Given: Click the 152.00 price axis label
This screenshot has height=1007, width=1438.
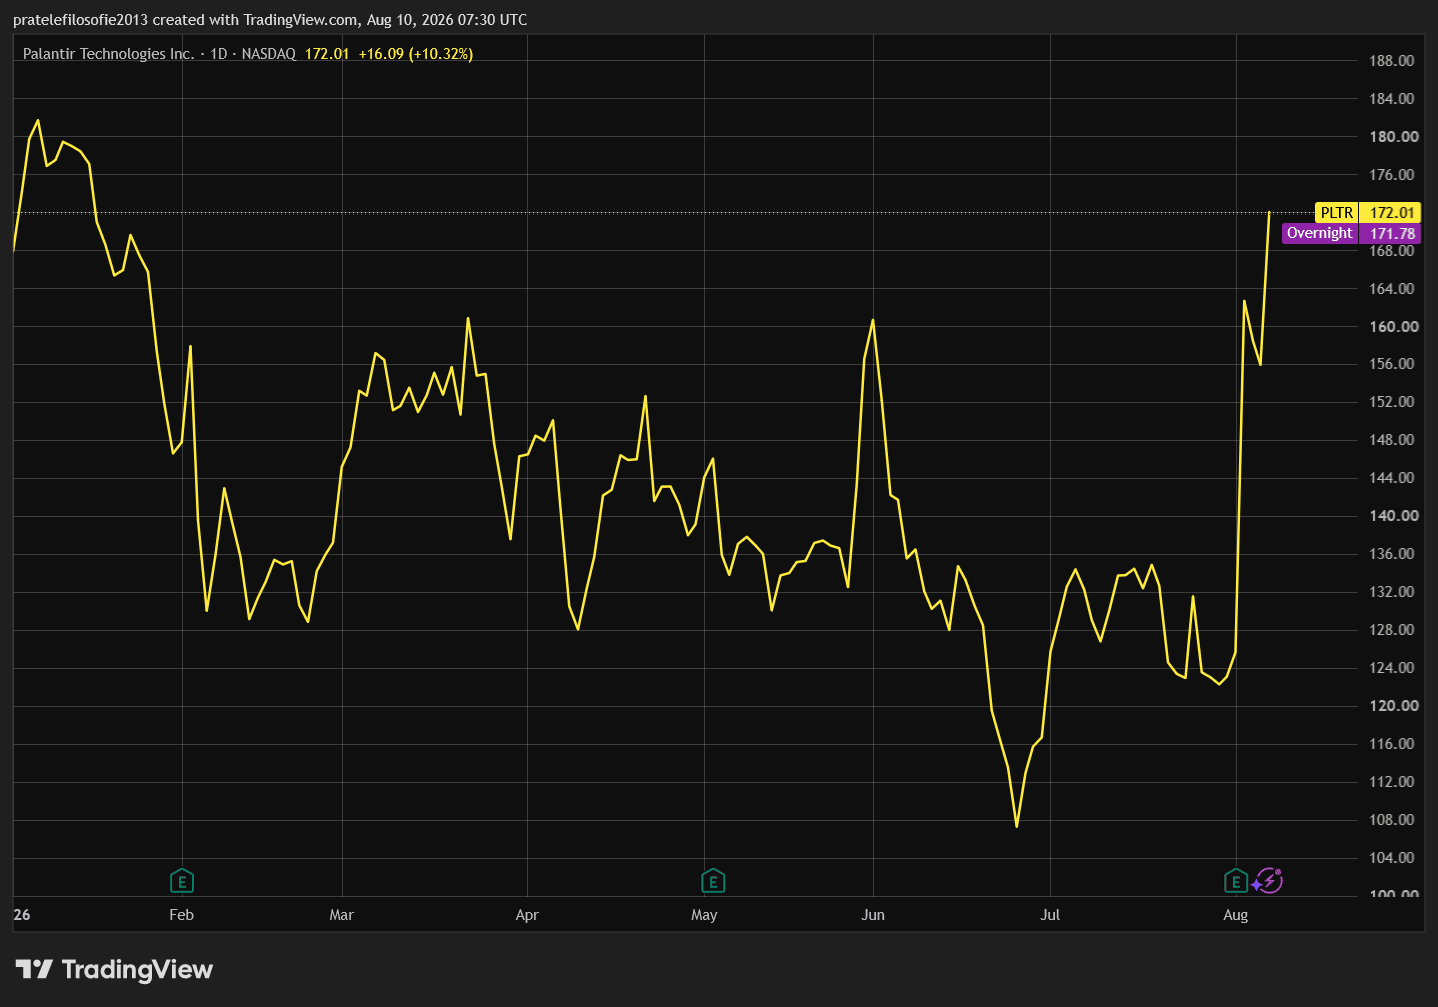Looking at the screenshot, I should point(1392,402).
